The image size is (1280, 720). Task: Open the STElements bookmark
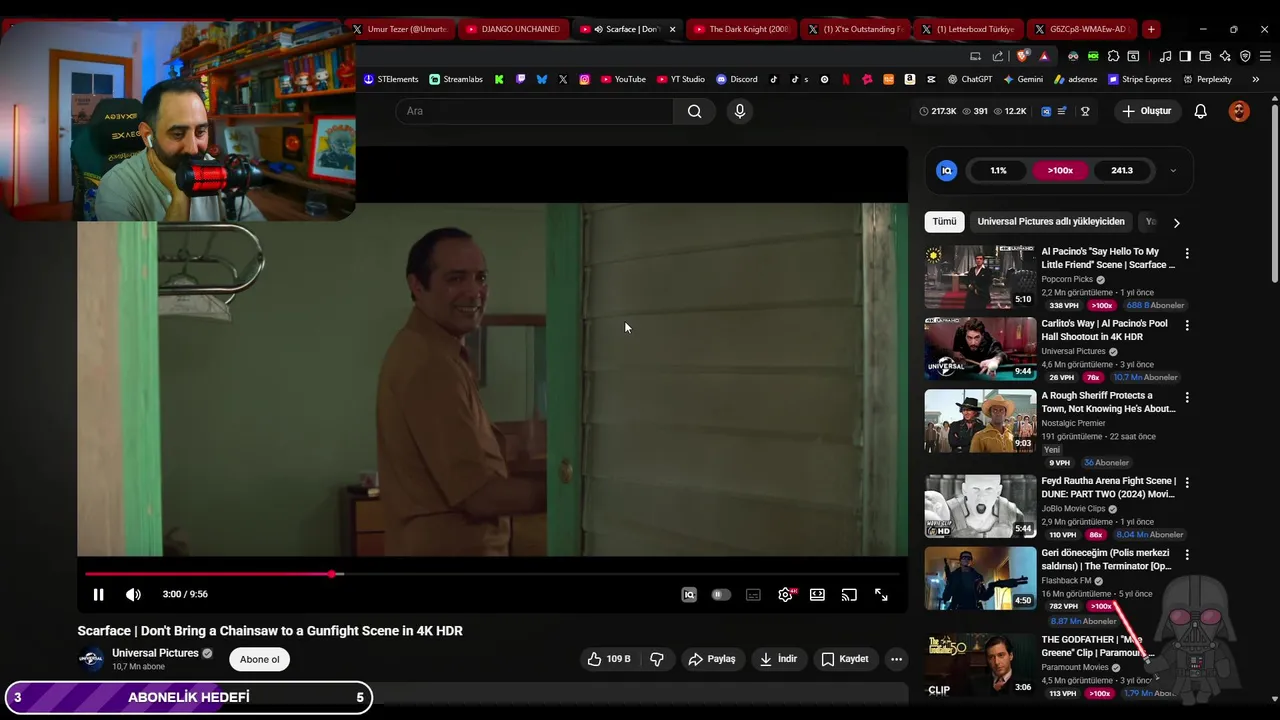(391, 79)
